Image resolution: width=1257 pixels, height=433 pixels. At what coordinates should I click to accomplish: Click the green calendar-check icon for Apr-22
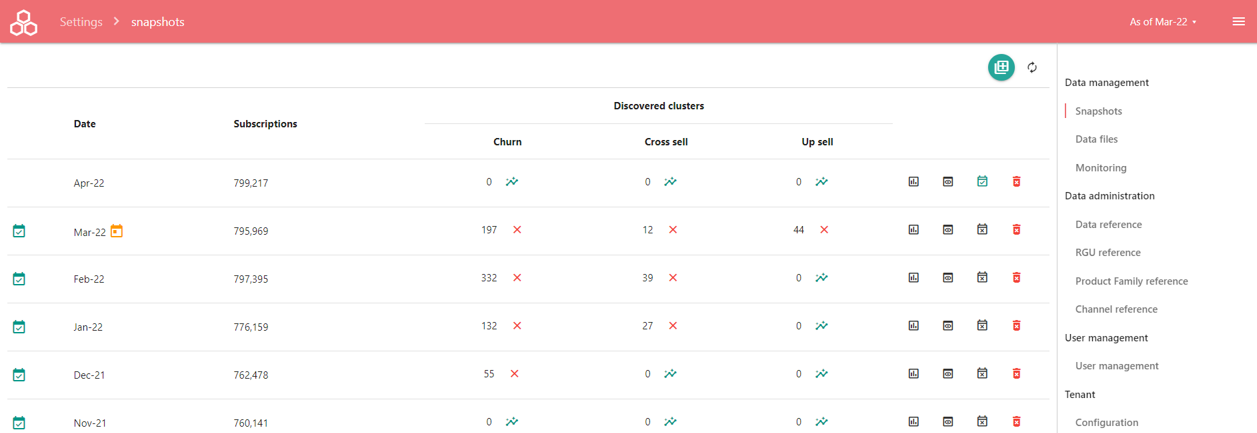[x=982, y=182]
